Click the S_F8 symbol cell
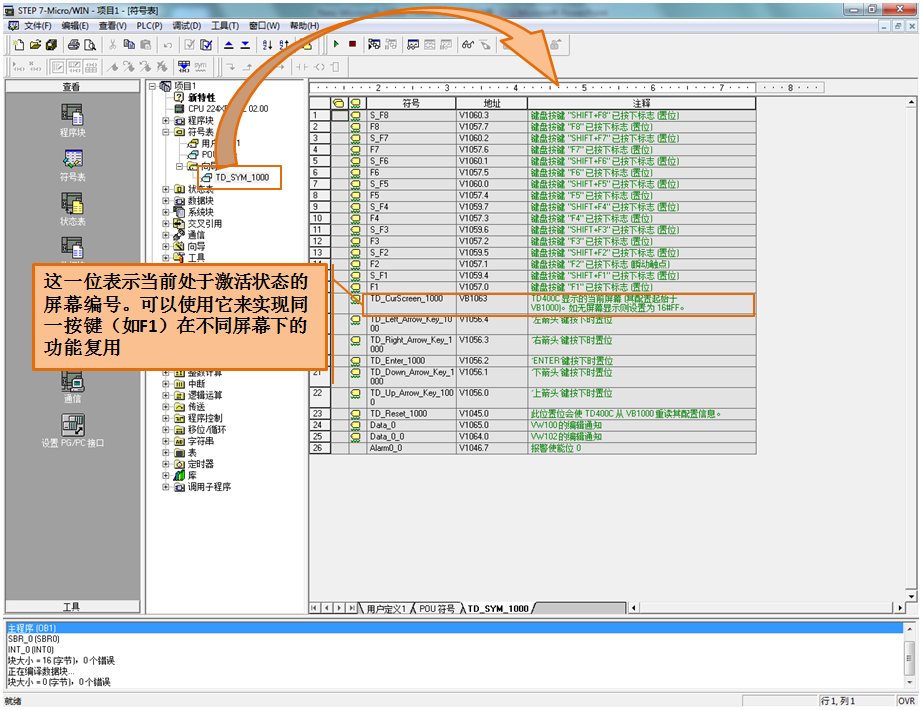 411,115
